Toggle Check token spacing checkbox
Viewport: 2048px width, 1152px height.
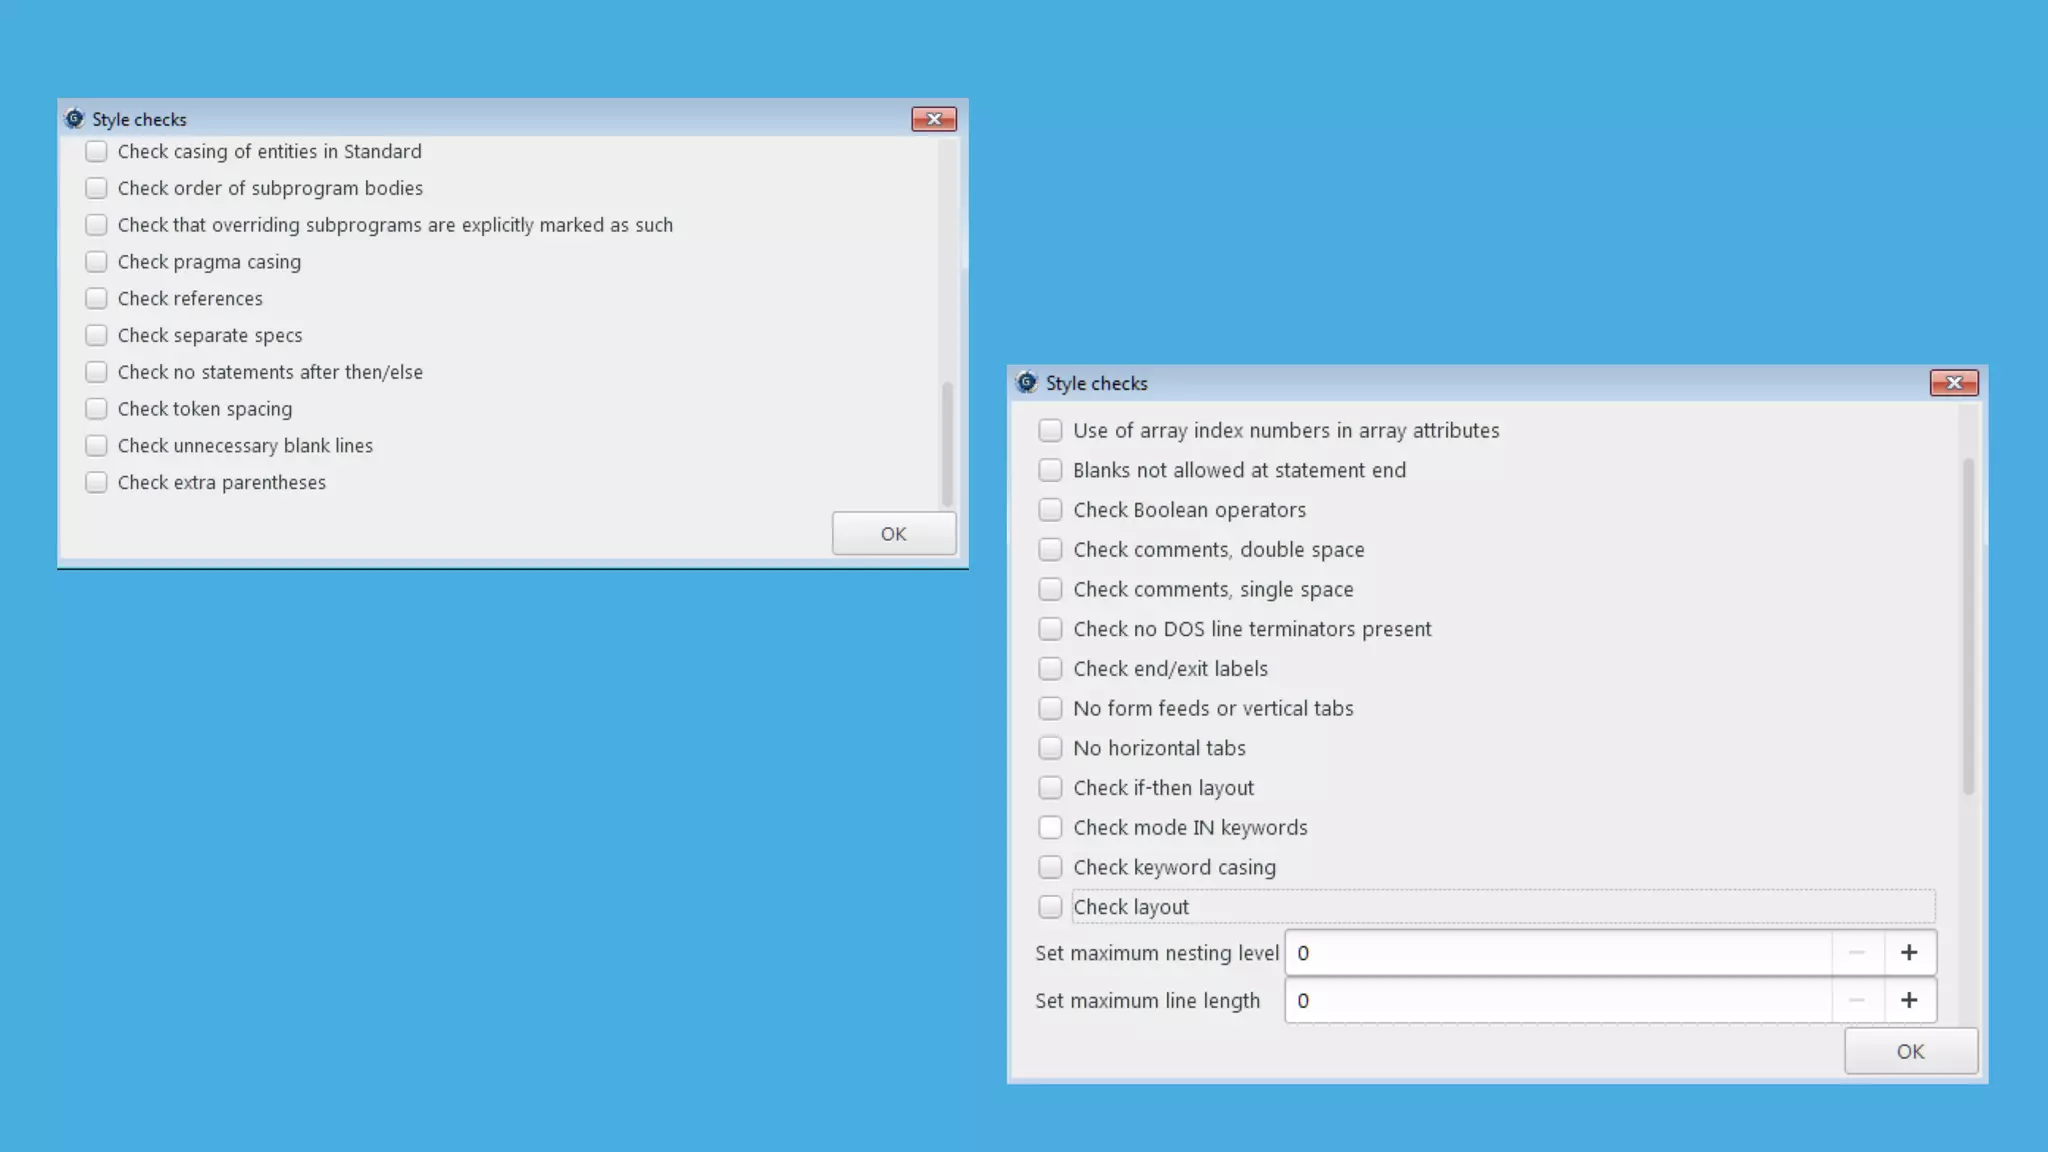(96, 409)
